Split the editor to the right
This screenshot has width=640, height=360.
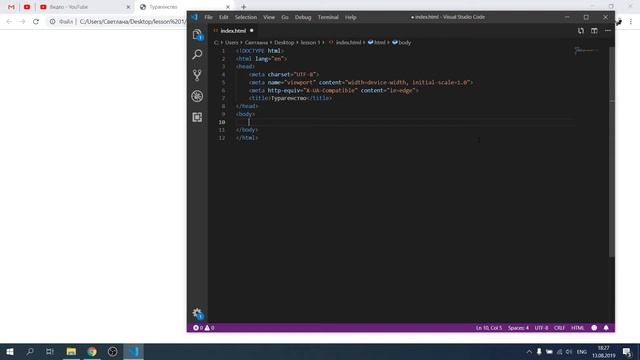point(594,31)
